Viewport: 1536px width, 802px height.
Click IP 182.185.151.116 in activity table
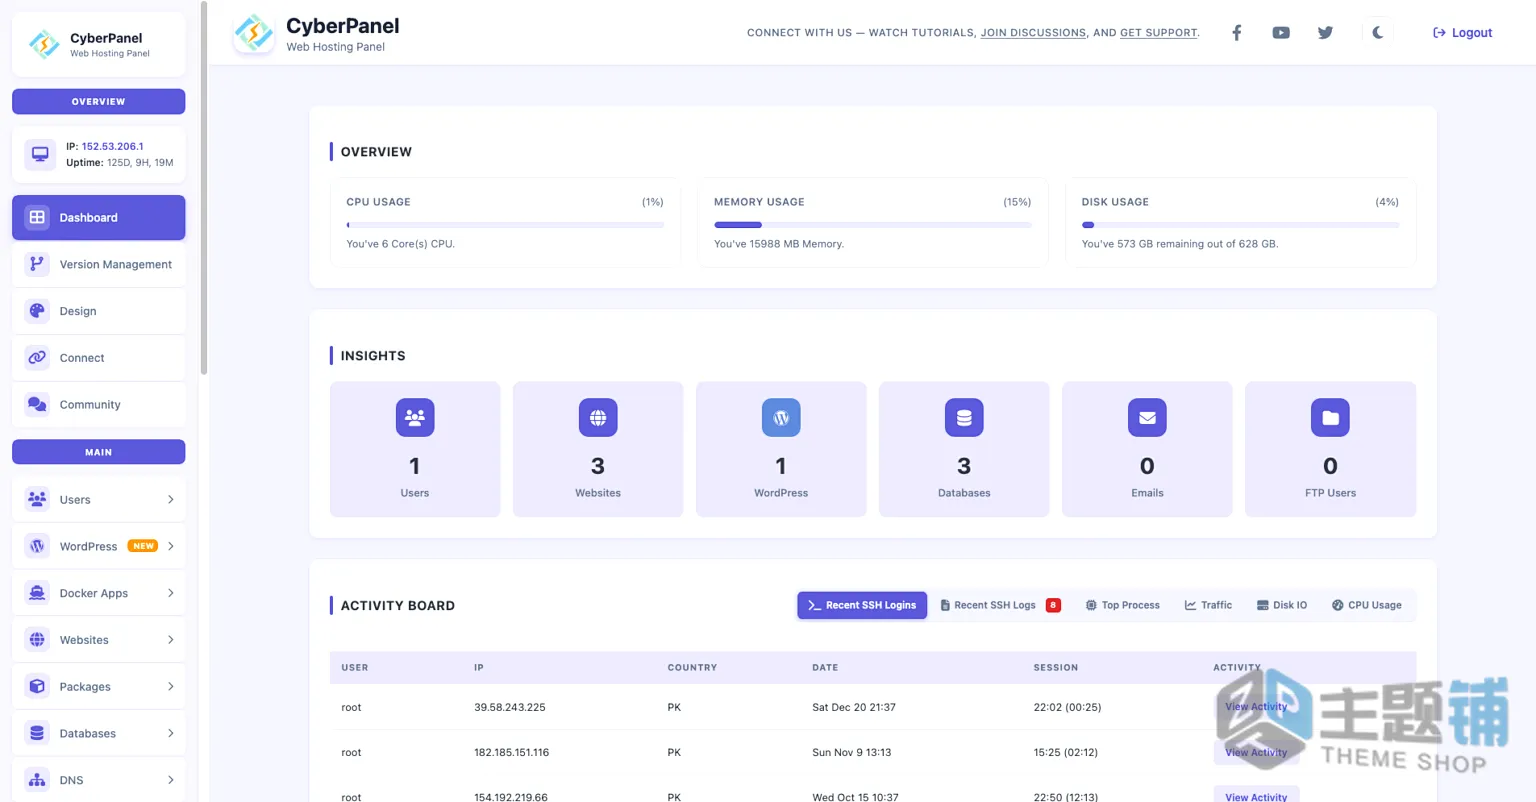[512, 752]
